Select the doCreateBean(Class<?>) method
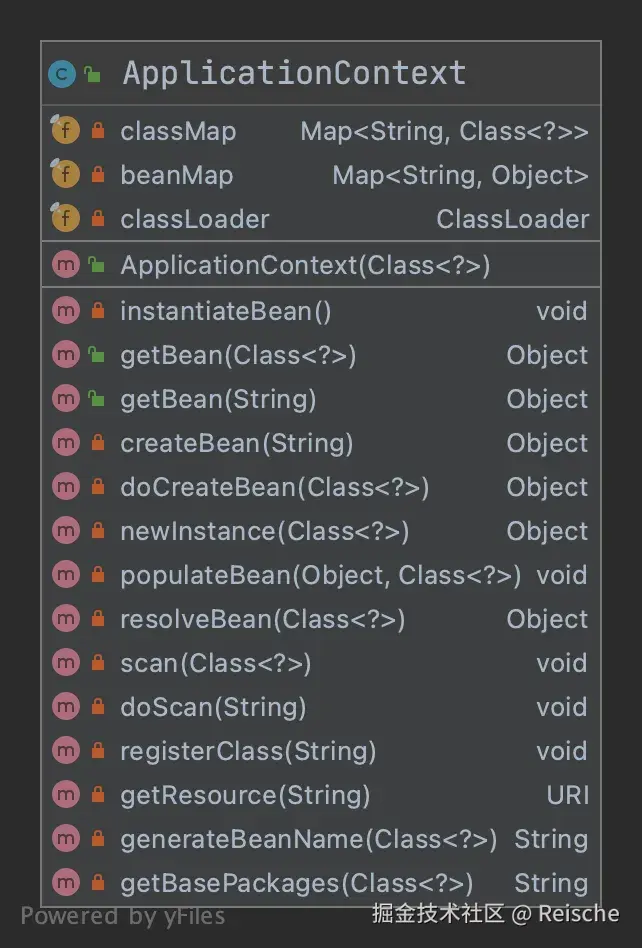Viewport: 642px width, 948px height. 274,487
